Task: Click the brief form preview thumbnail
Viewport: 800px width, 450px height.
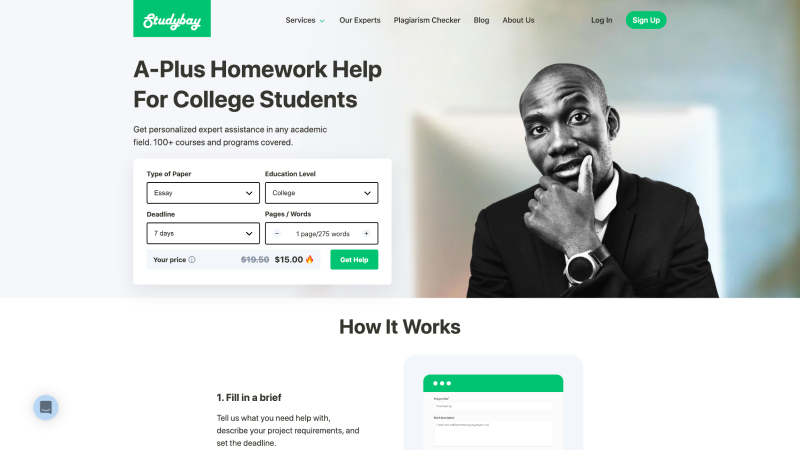Action: tap(493, 411)
